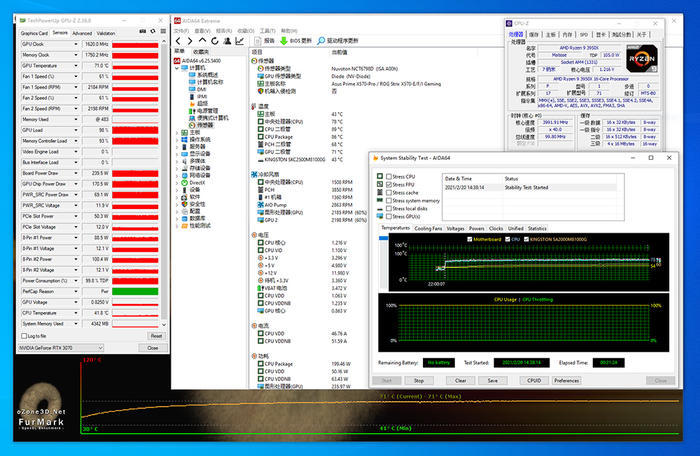Open Memory Clock sensor dropdown
This screenshot has width=700, height=456.
click(76, 55)
